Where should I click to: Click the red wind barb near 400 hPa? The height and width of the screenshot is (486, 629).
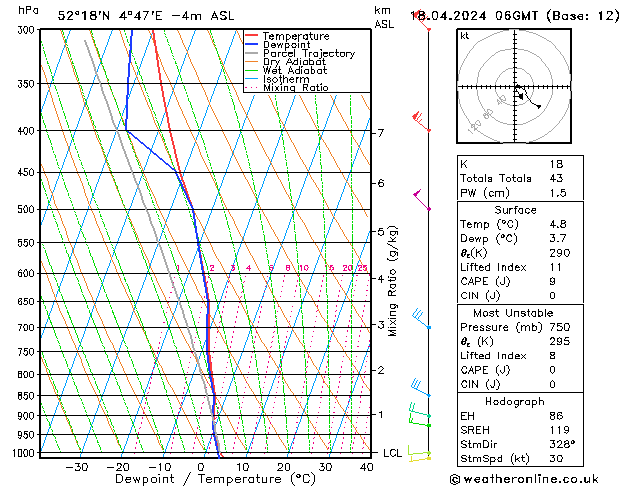[x=421, y=122]
